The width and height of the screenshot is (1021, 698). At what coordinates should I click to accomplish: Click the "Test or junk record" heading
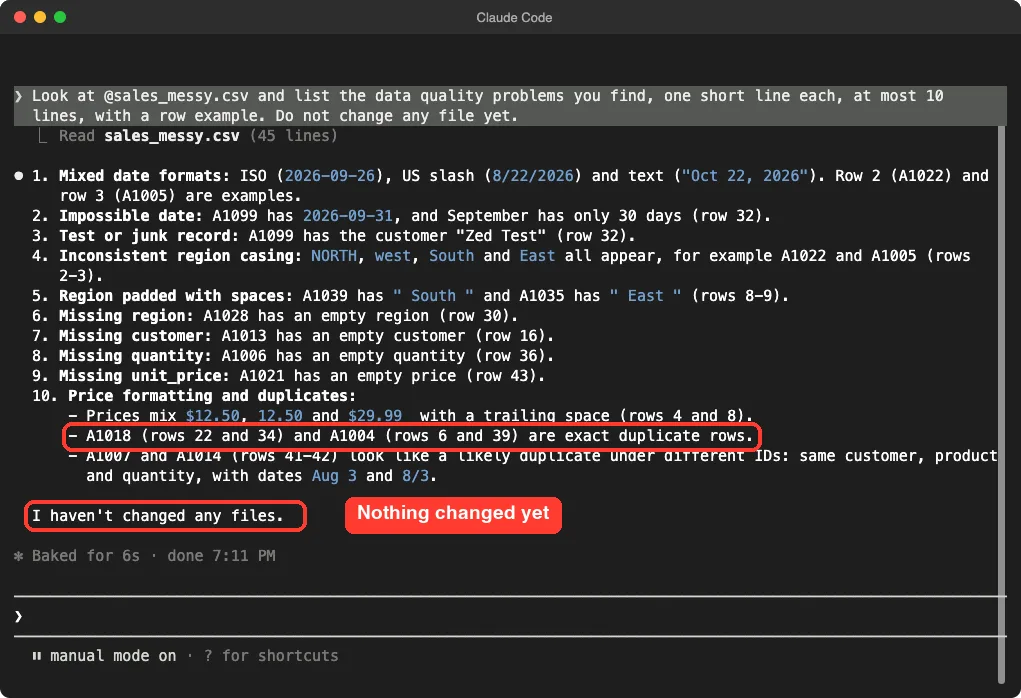pos(148,236)
